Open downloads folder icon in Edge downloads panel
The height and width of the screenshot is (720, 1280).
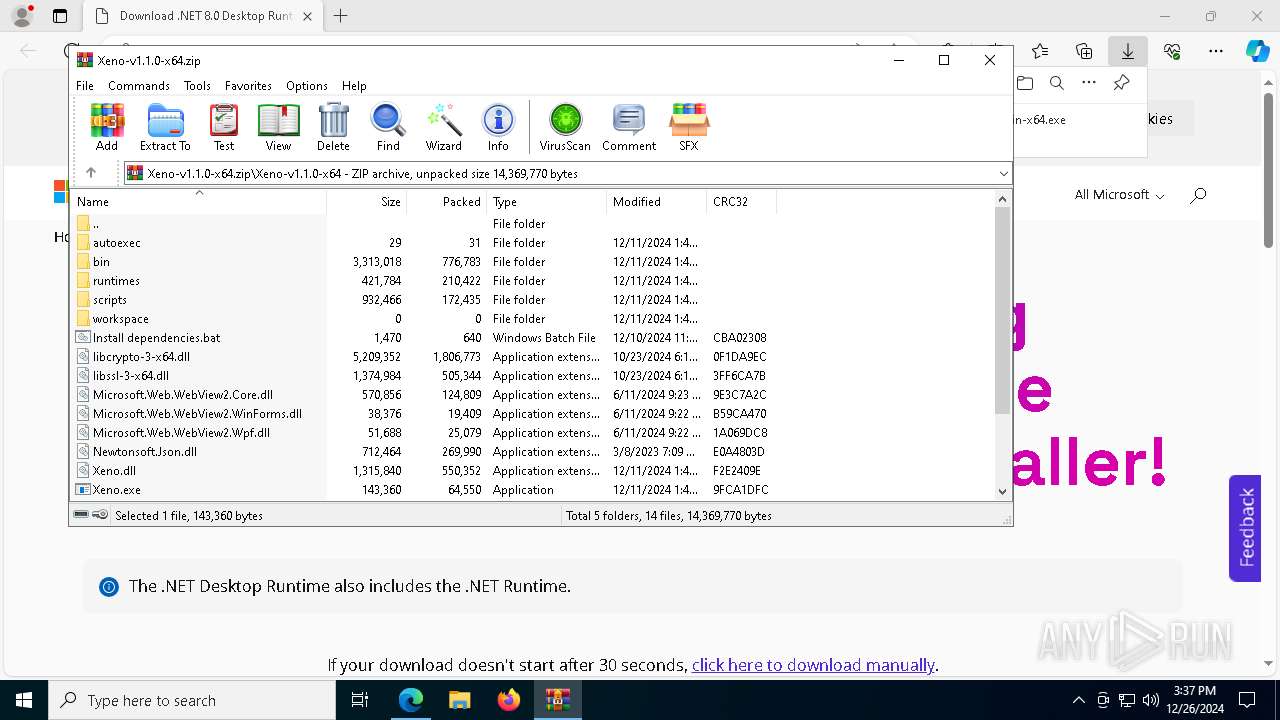[x=1024, y=83]
